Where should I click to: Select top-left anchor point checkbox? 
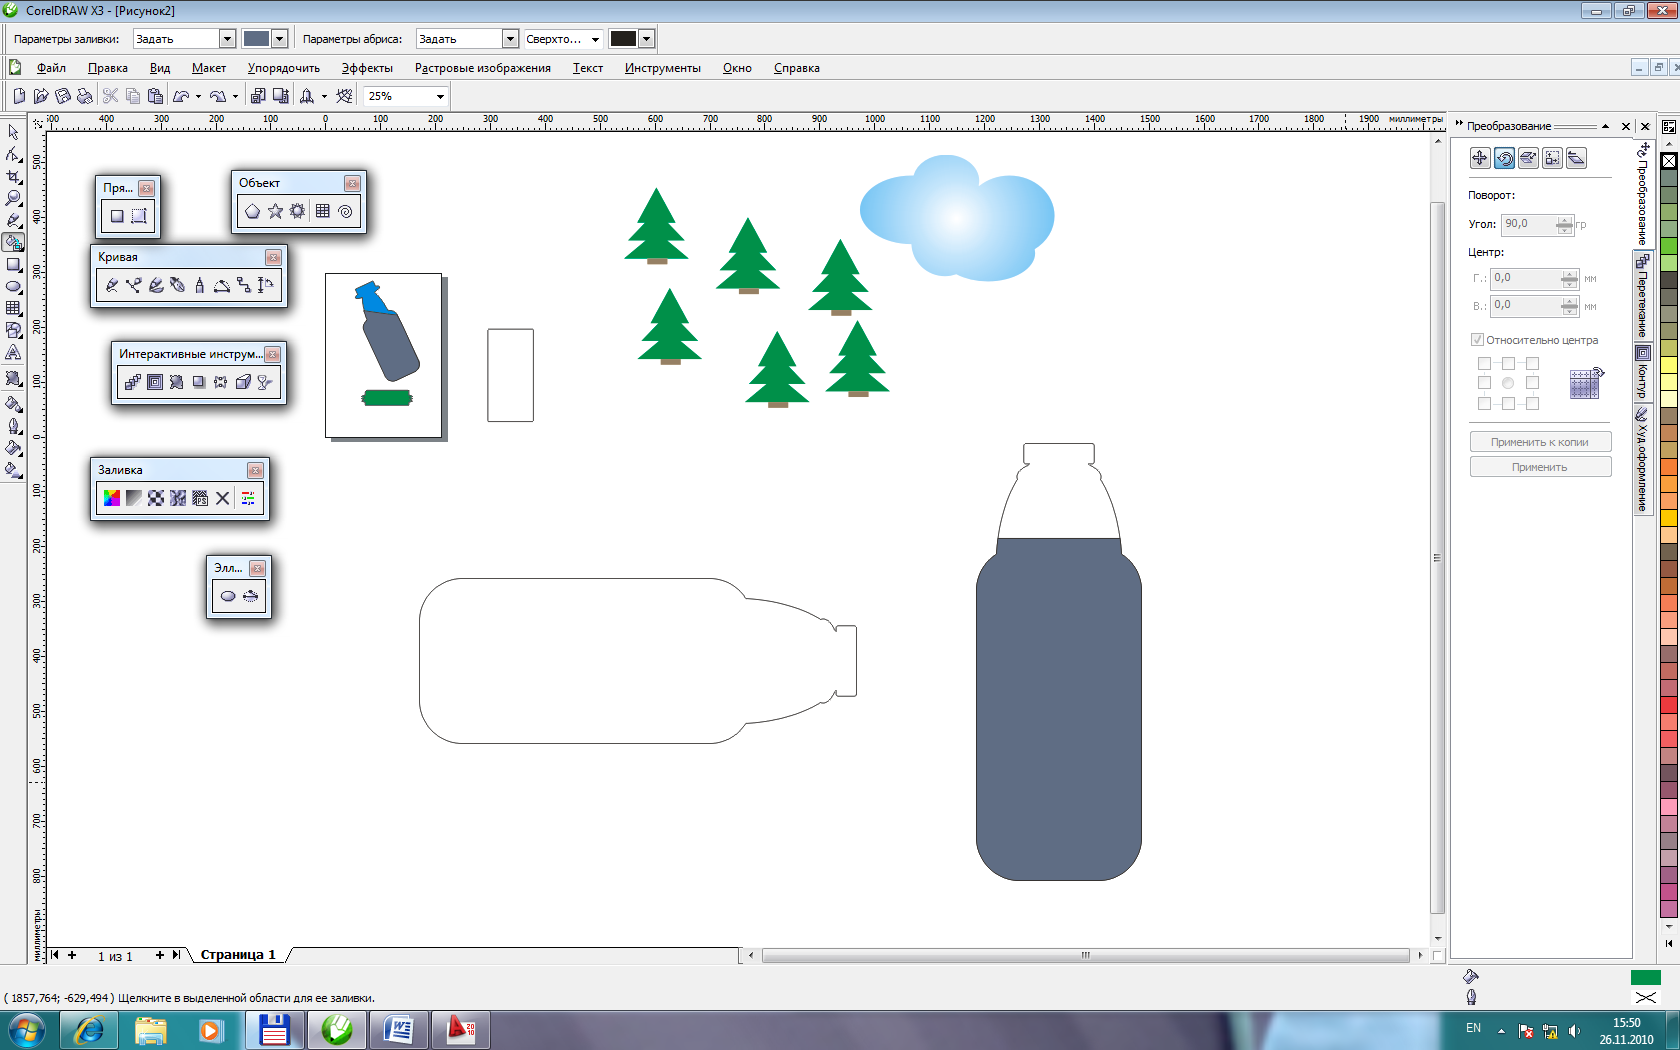pos(1484,364)
